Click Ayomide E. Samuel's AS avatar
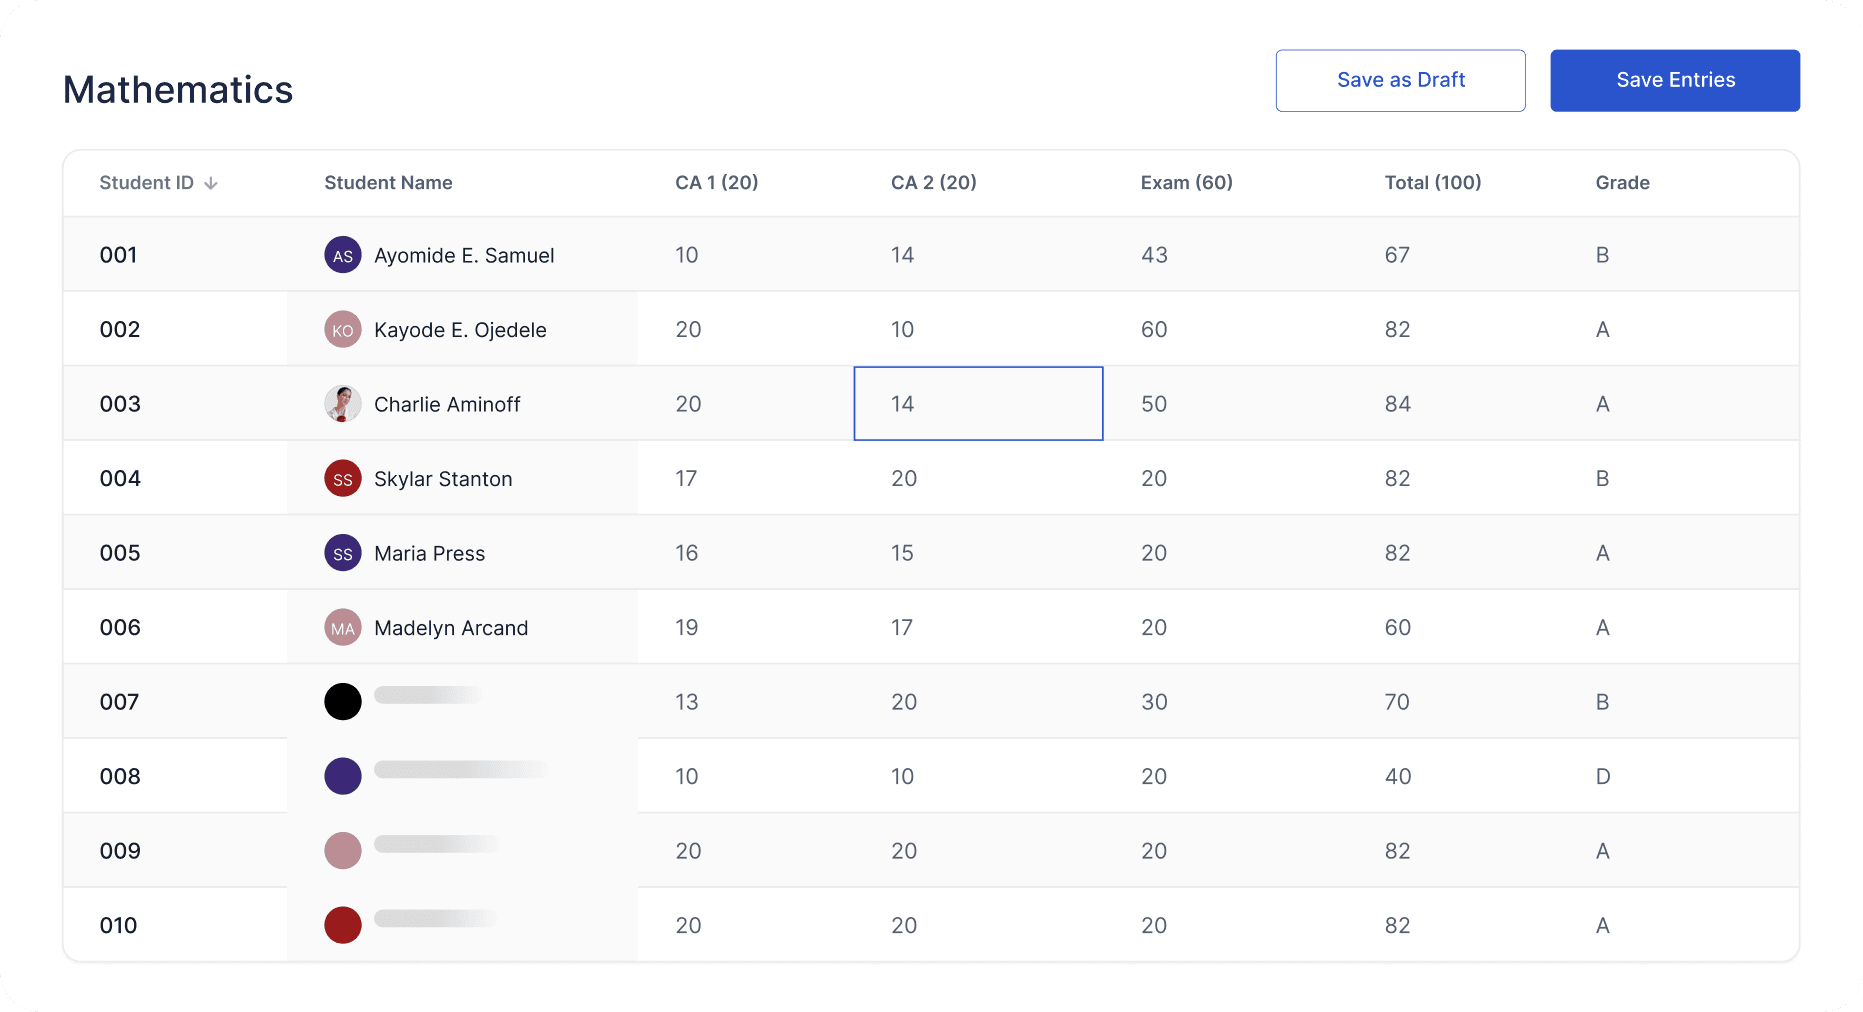 pos(342,255)
